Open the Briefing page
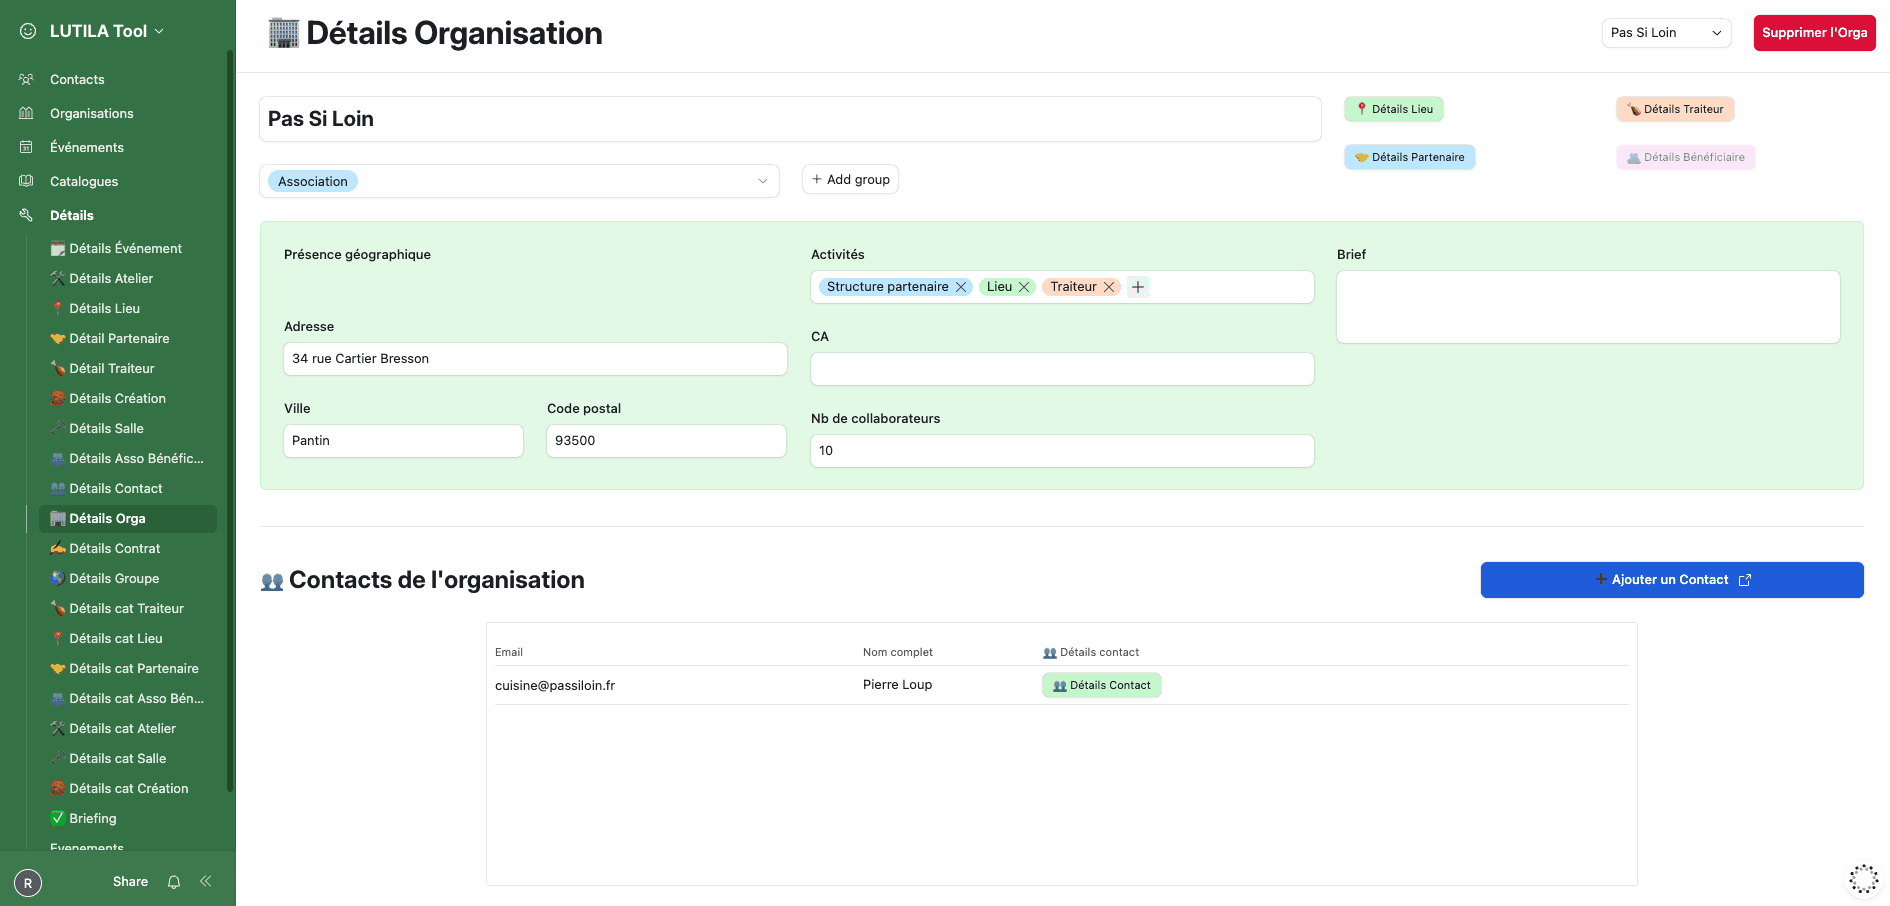Image resolution: width=1890 pixels, height=906 pixels. pos(127,818)
